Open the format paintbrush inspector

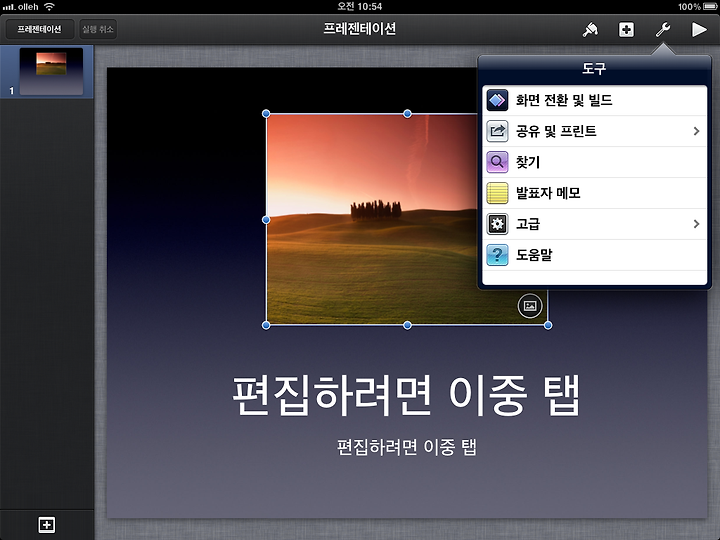(x=591, y=30)
